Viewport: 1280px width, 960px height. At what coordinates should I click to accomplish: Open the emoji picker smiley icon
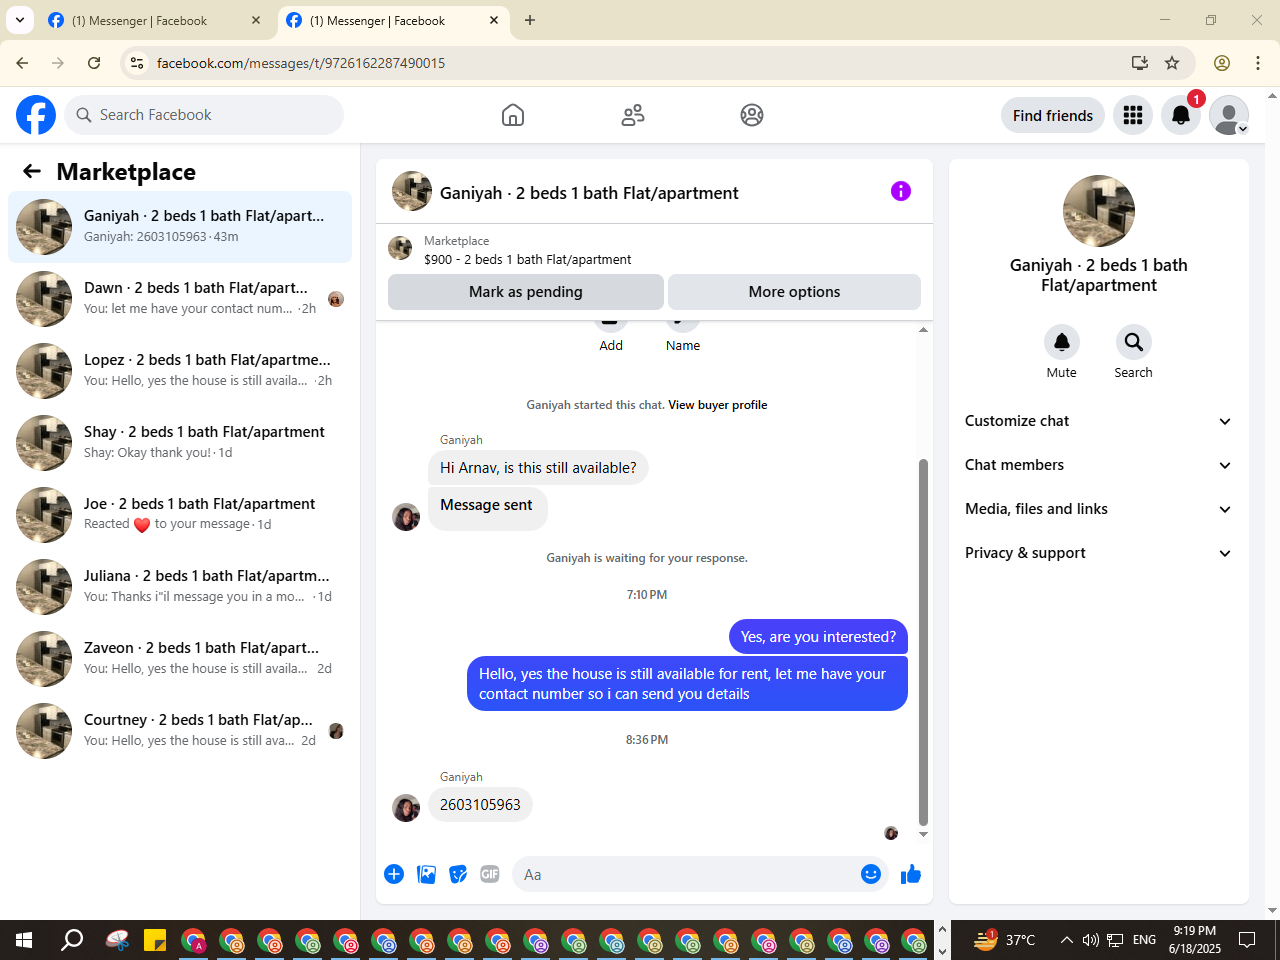871,874
